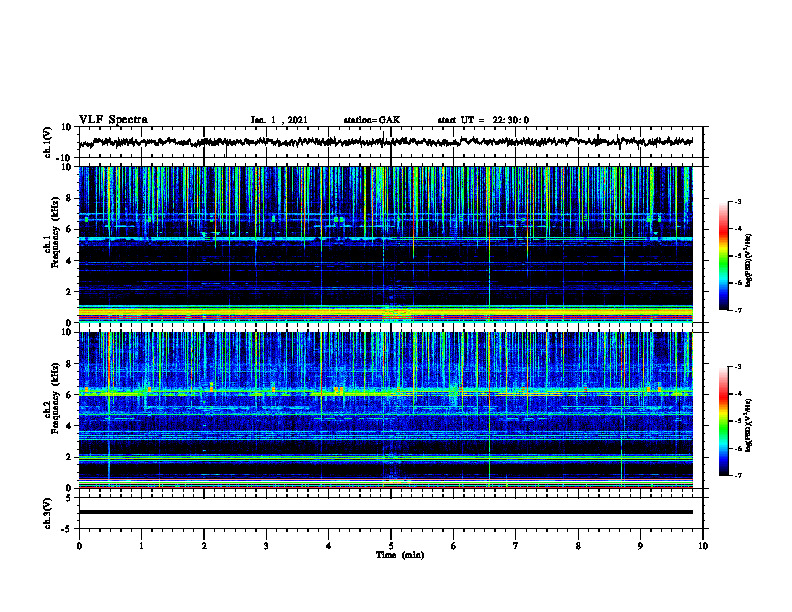Click time axis tick label "3"
Image resolution: width=792 pixels, height=612 pixels.
266,546
